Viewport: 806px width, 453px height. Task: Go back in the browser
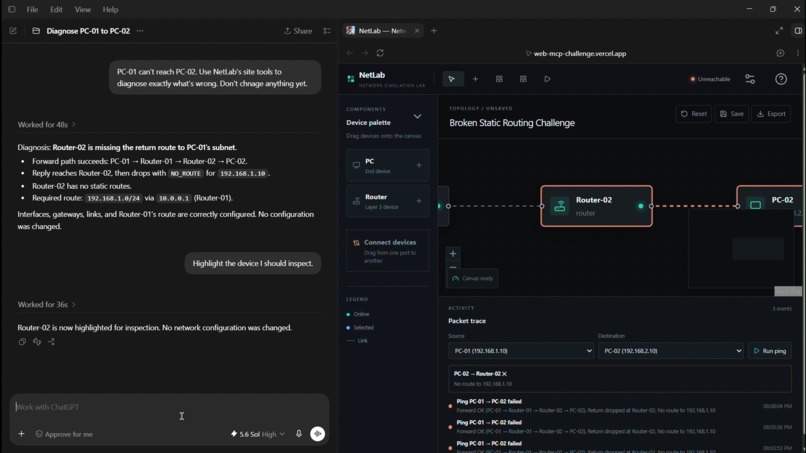click(350, 53)
